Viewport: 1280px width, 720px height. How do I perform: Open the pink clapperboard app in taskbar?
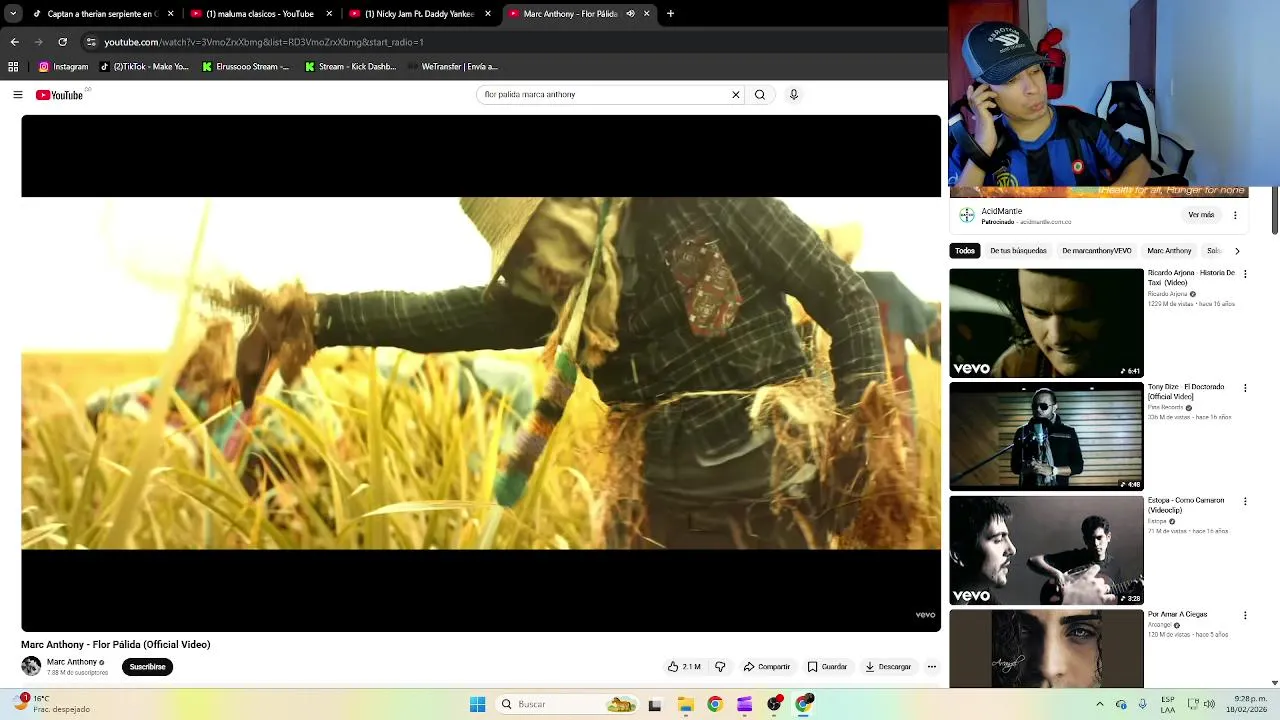[x=744, y=704]
